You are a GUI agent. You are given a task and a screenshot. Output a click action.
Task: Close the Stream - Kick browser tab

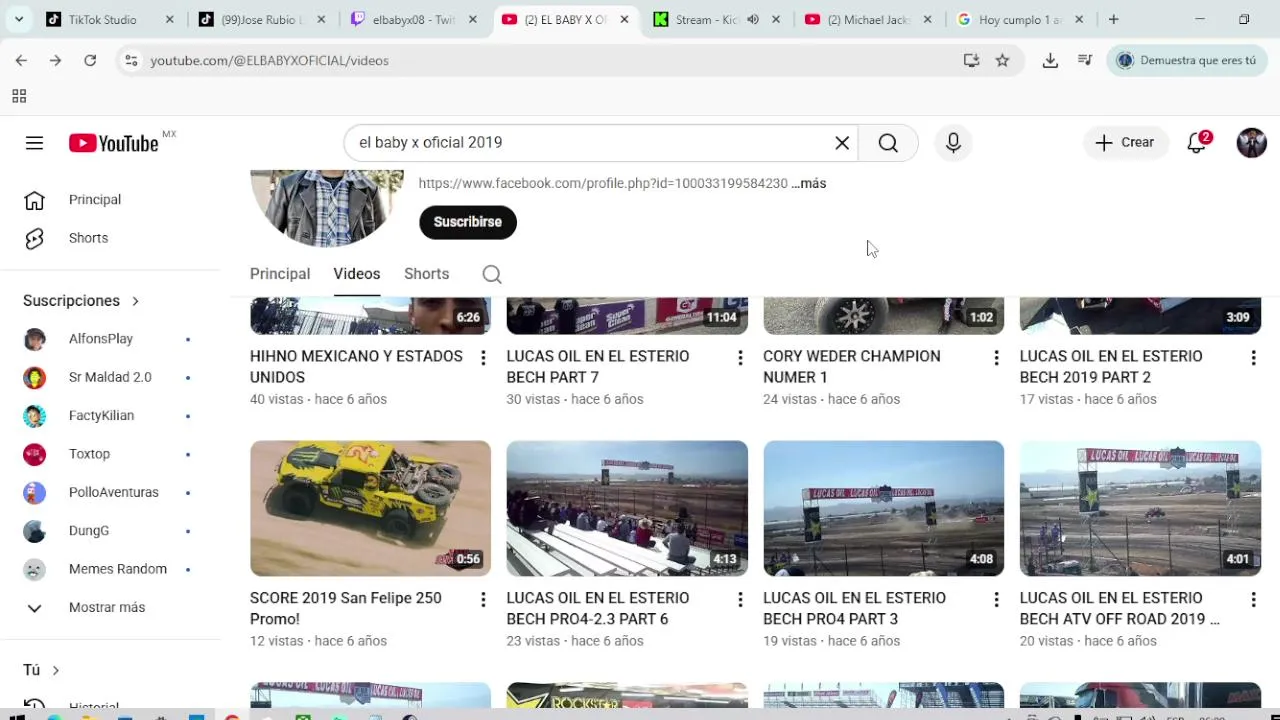coord(776,19)
